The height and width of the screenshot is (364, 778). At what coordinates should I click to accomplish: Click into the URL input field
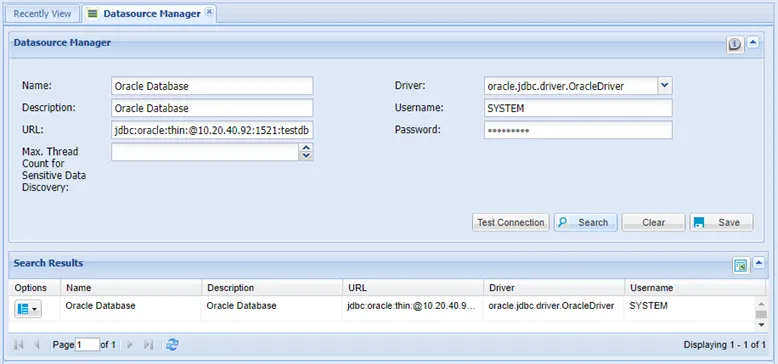pyautogui.click(x=212, y=130)
